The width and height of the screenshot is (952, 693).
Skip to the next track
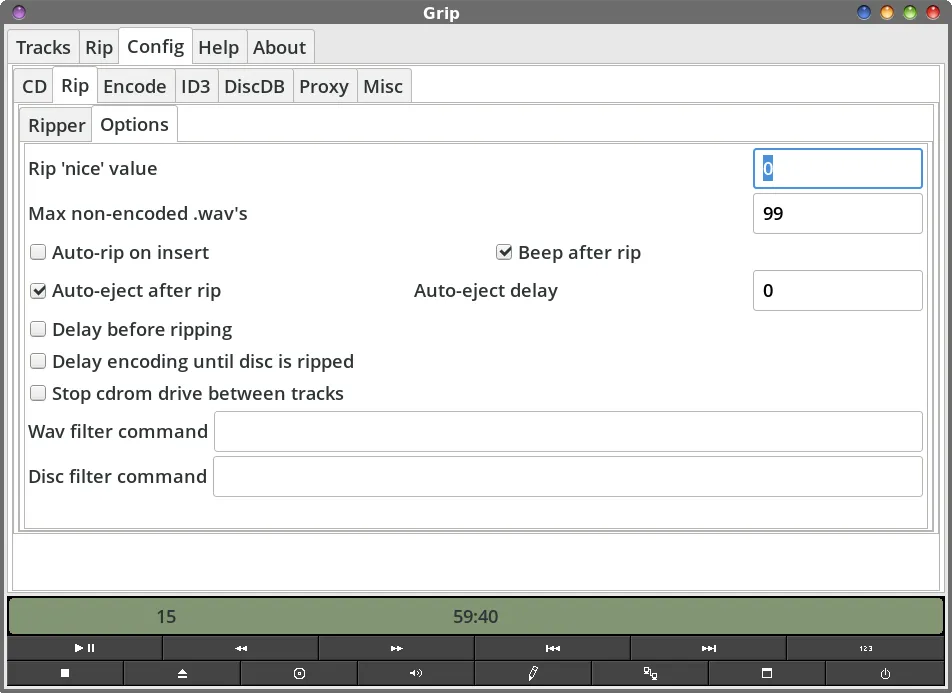pyautogui.click(x=709, y=648)
